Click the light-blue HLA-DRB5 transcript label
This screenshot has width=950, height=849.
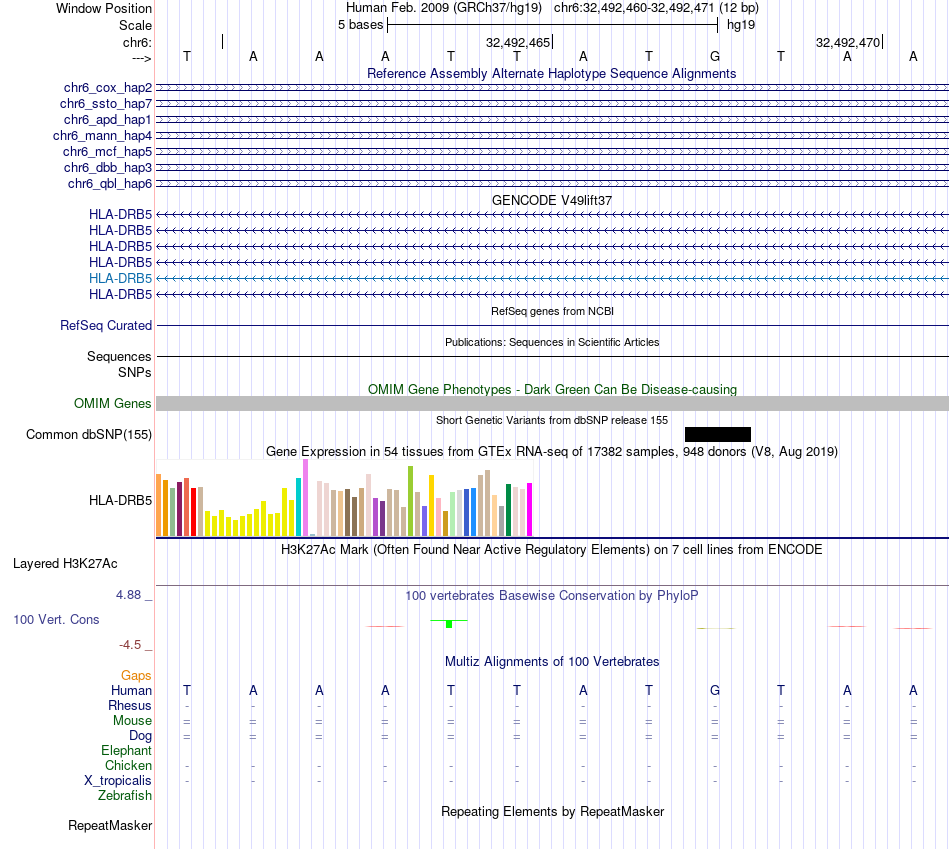coord(121,278)
